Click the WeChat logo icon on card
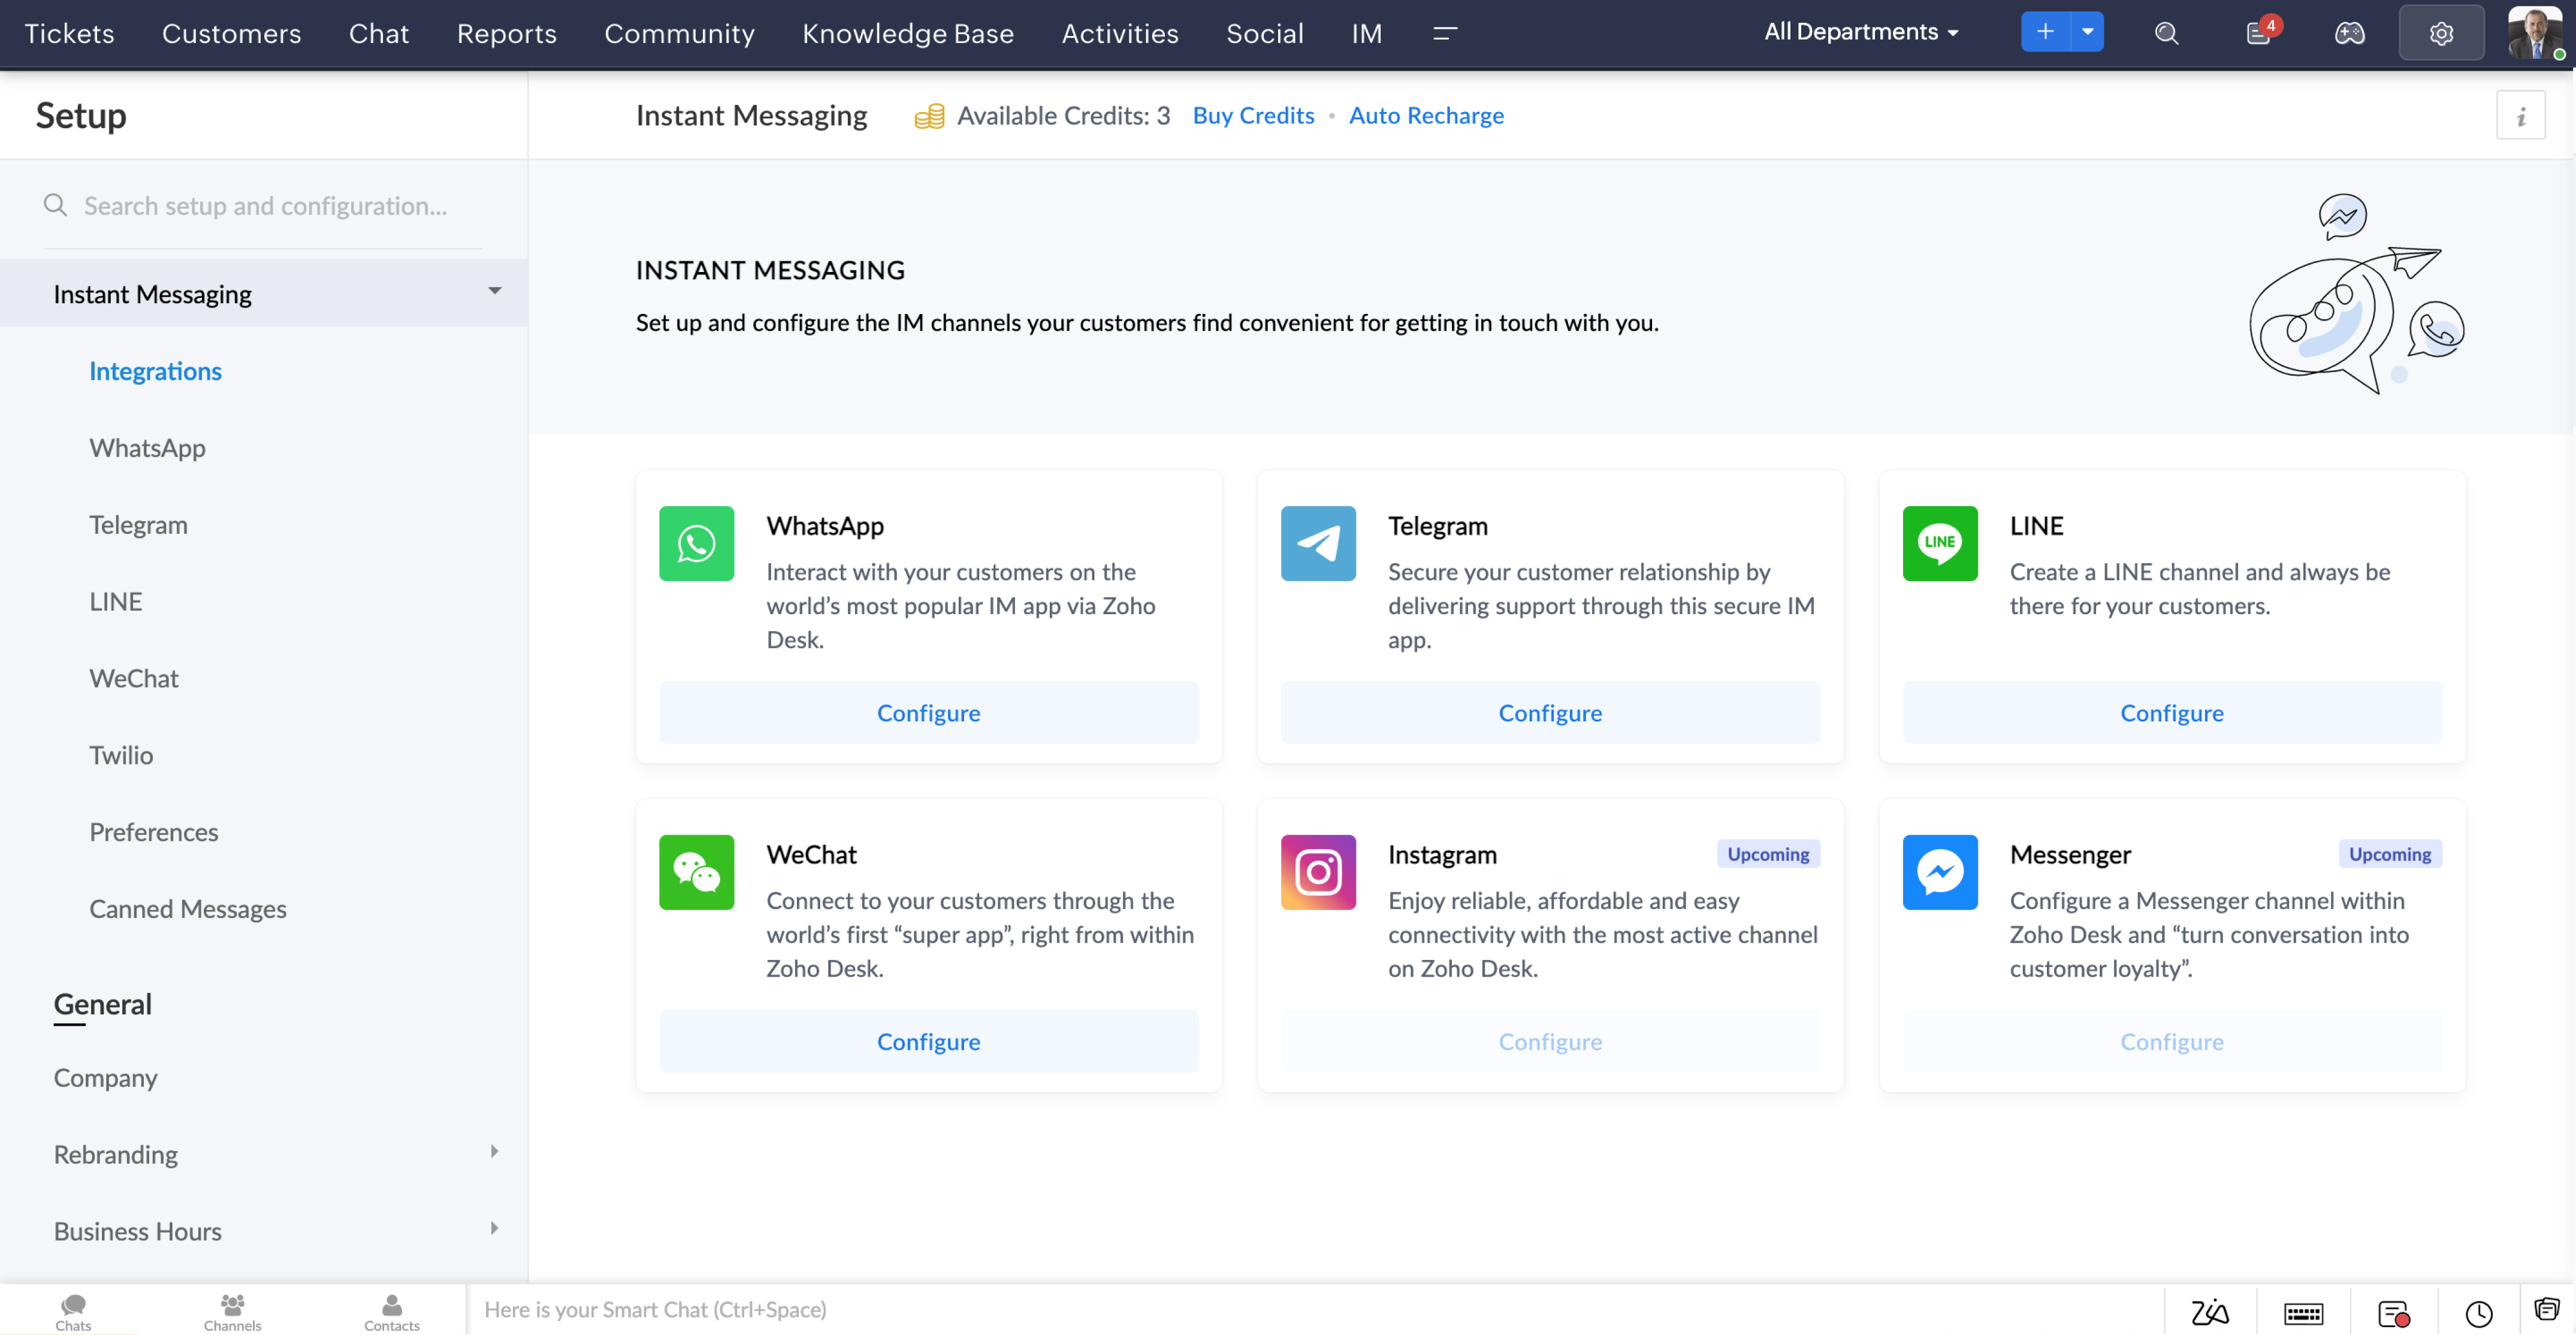Screen dimensions: 2576x1335 tap(696, 872)
